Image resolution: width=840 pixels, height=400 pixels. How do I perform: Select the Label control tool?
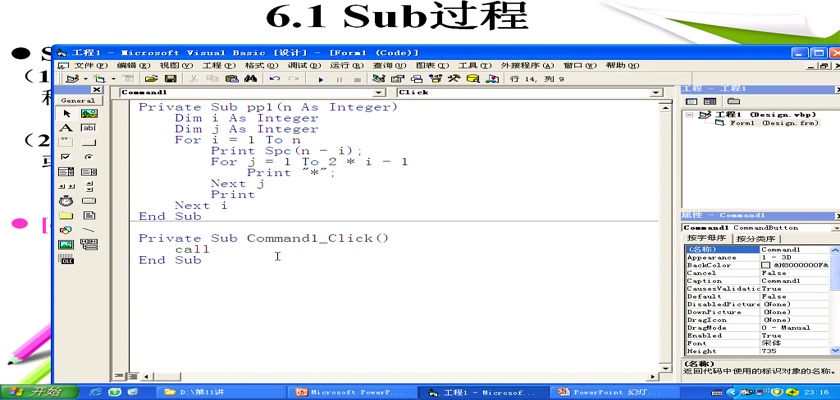click(x=66, y=128)
